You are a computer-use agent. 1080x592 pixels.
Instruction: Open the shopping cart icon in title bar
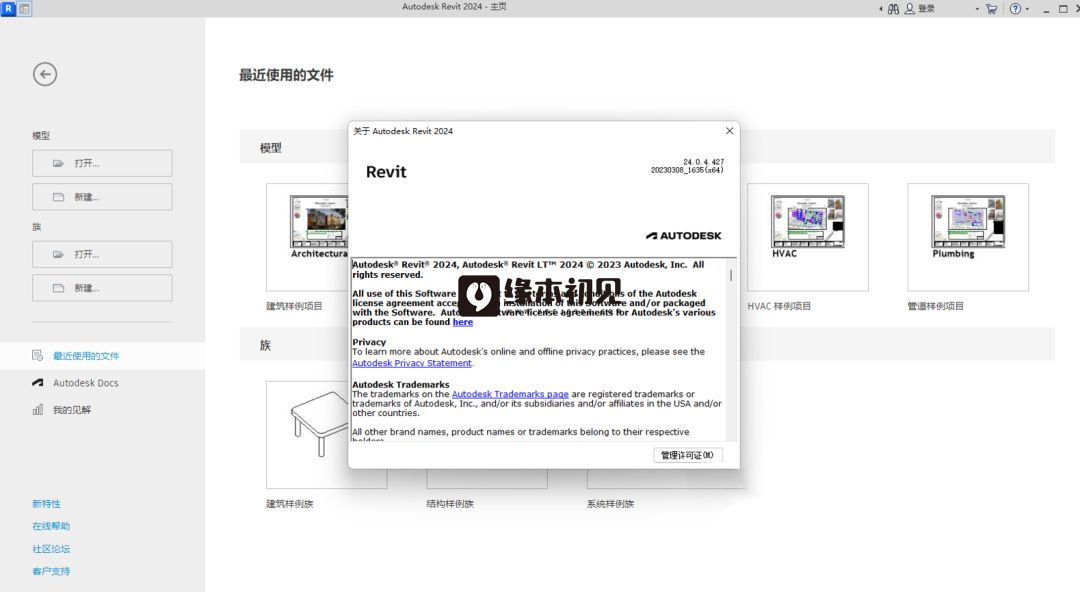tap(991, 9)
